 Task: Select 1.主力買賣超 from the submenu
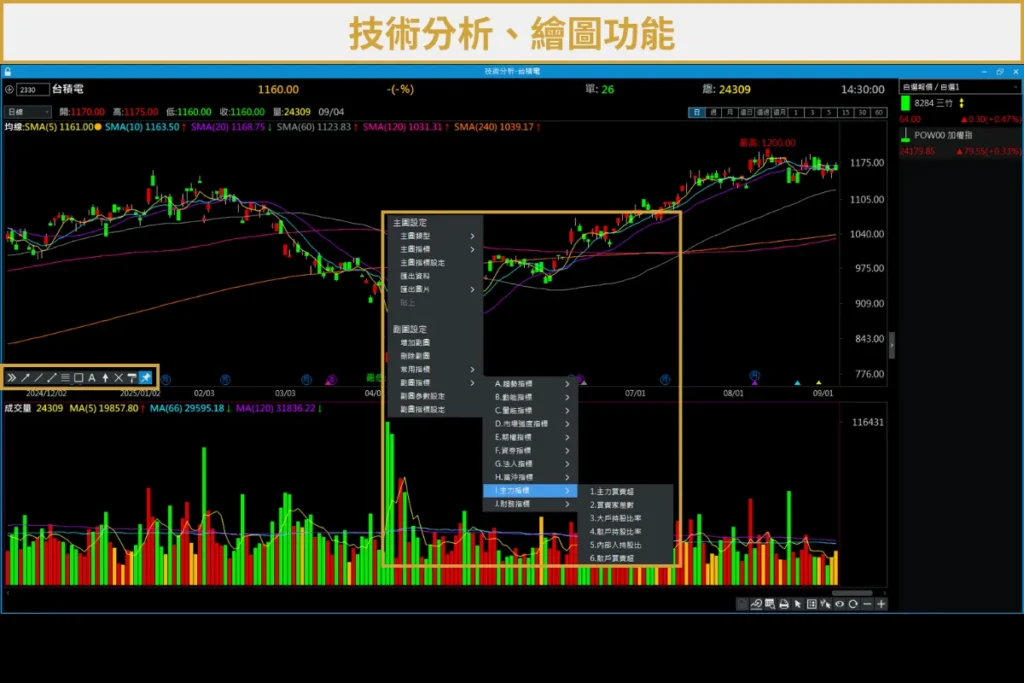pos(614,492)
